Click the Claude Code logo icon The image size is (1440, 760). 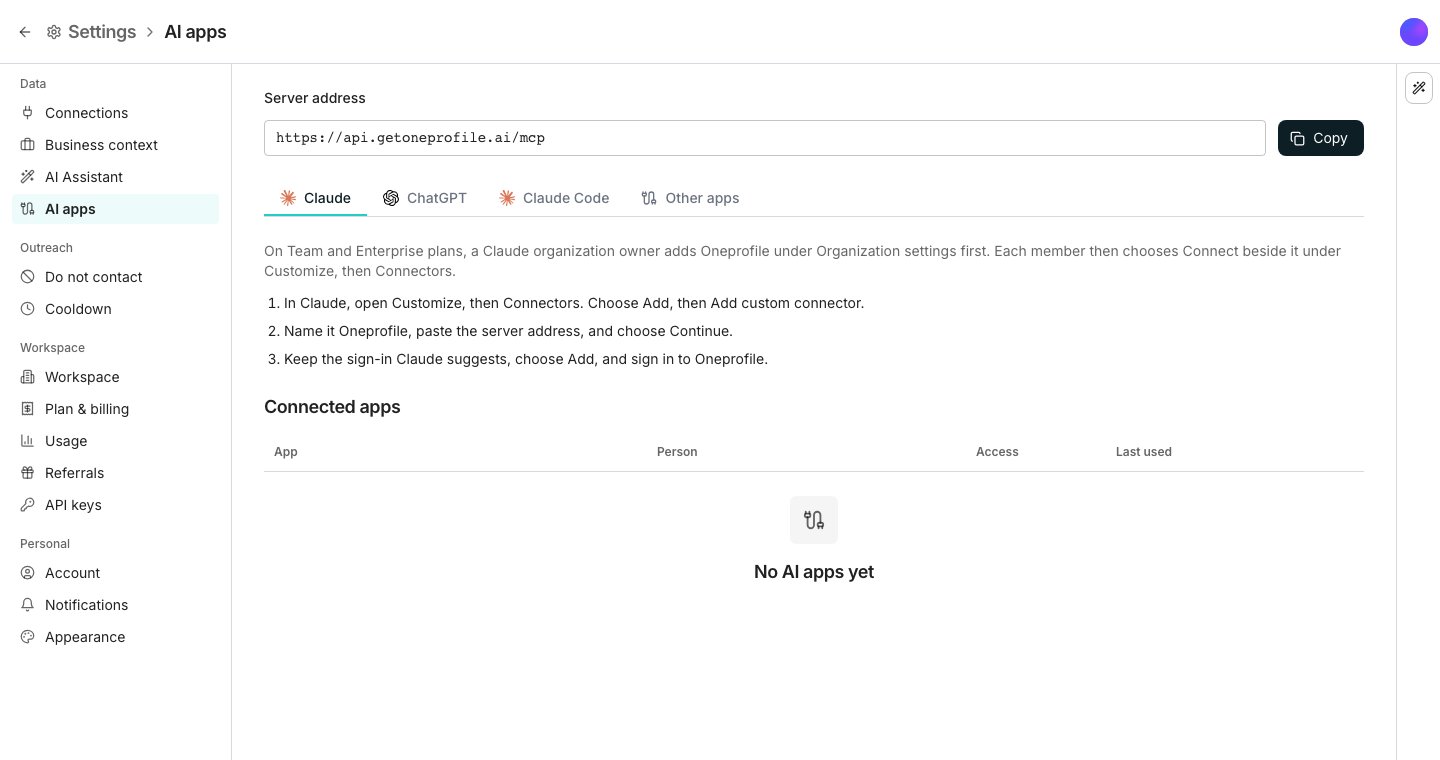point(507,198)
